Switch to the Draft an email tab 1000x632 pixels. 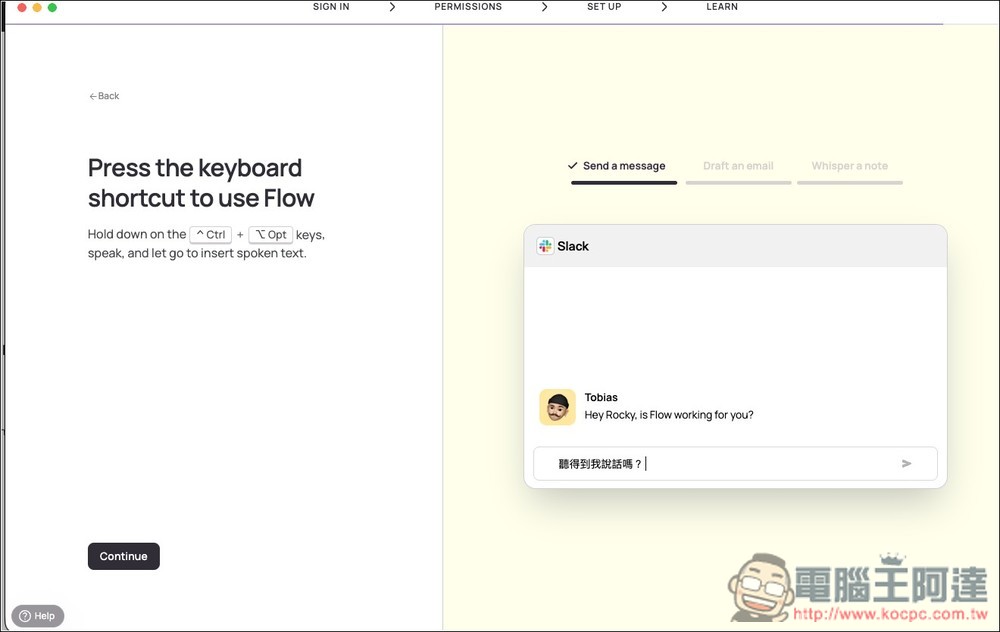[x=738, y=166]
